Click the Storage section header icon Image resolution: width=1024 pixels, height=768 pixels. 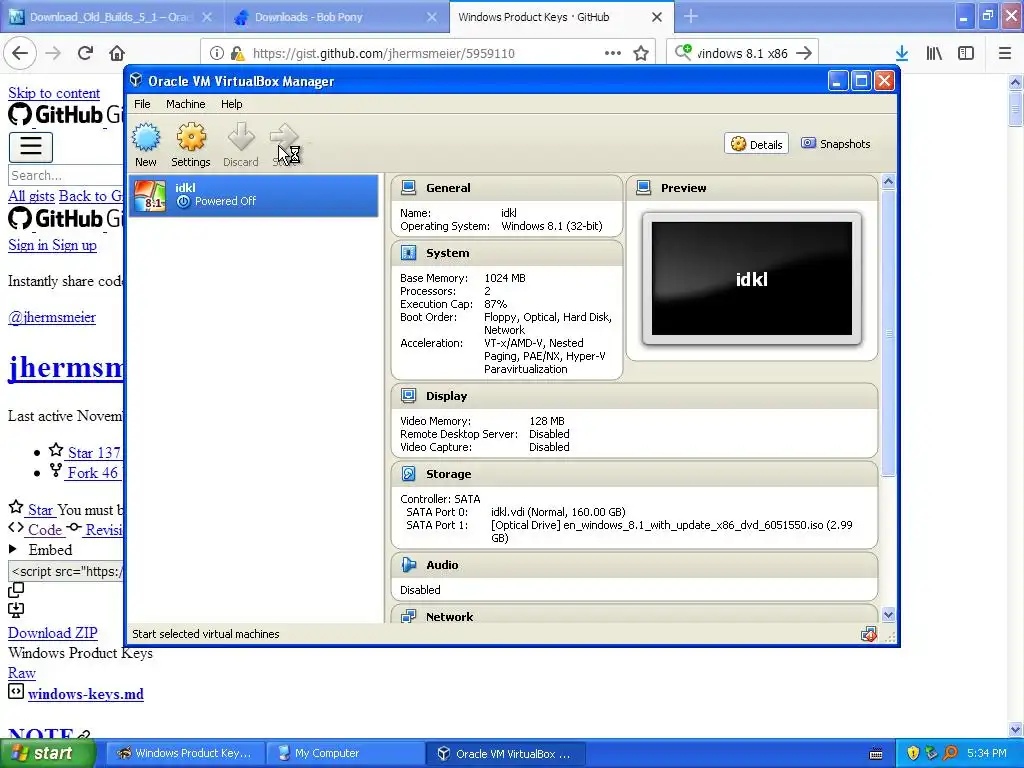(409, 473)
